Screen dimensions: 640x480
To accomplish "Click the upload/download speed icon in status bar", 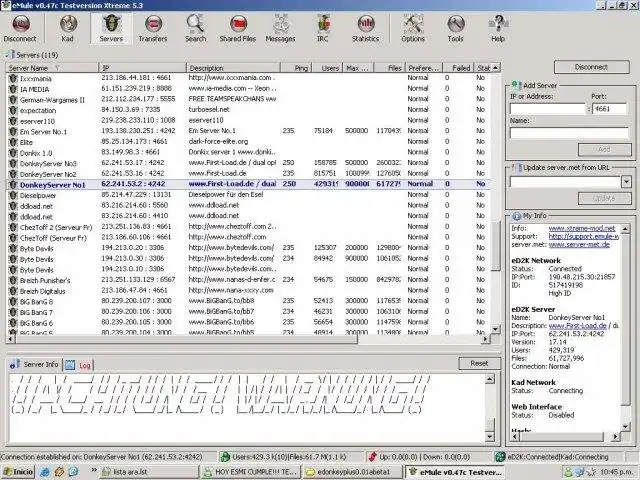I will [372, 457].
